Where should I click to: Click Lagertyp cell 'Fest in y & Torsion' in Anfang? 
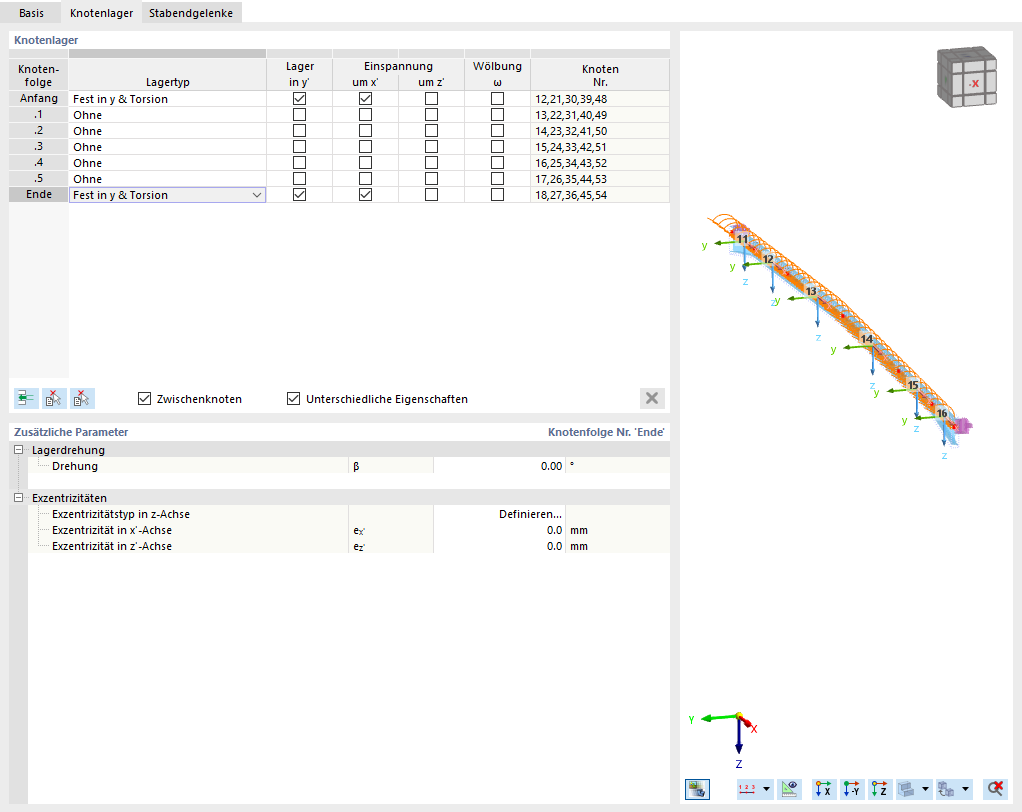(x=168, y=99)
